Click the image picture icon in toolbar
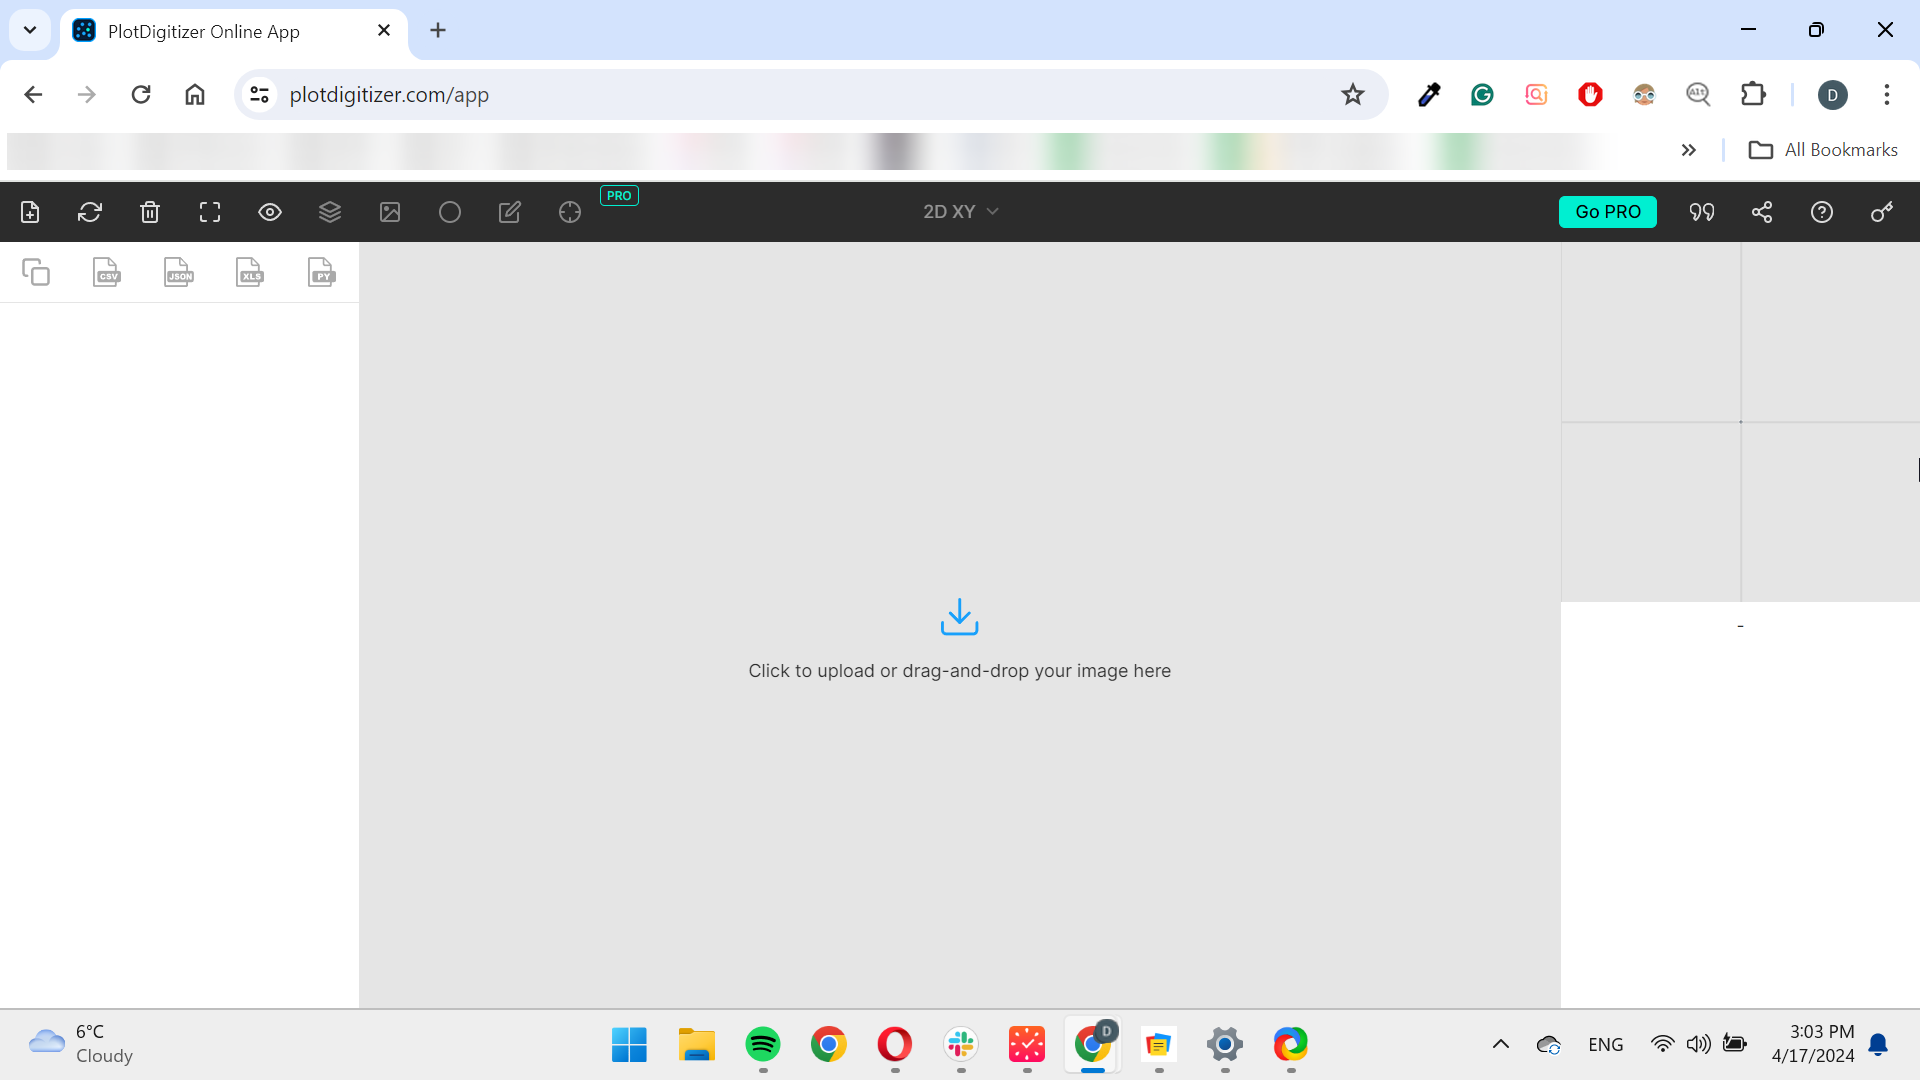This screenshot has width=1920, height=1080. point(390,212)
